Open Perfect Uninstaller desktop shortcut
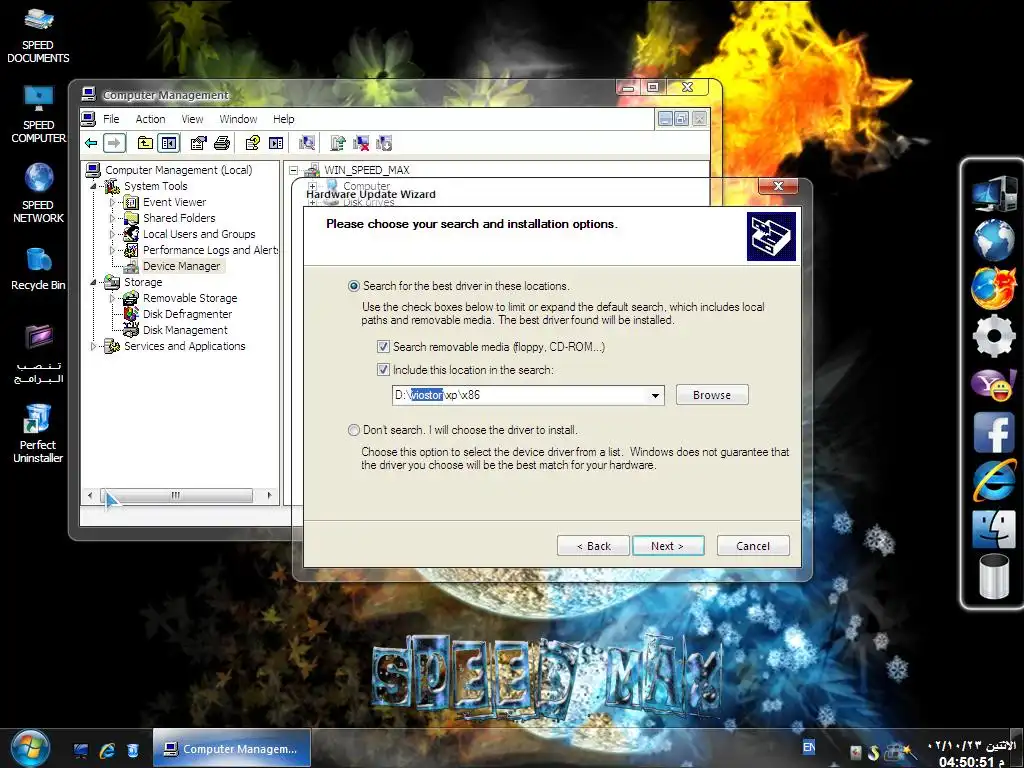The height and width of the screenshot is (768, 1024). 38,433
